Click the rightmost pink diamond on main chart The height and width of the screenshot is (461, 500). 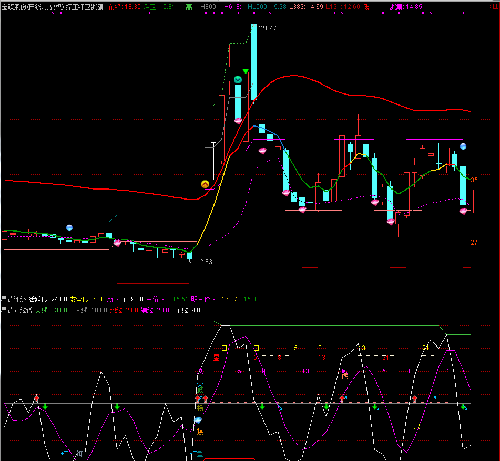tap(463, 211)
